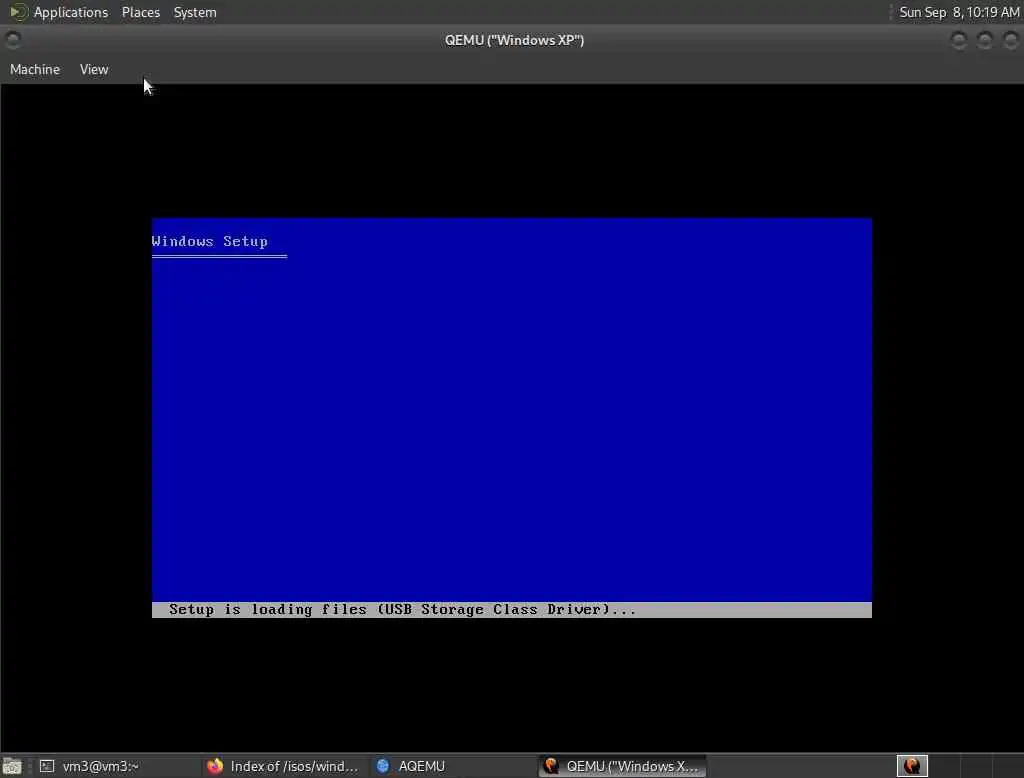Viewport: 1024px width, 778px height.
Task: Click the Firefox icon in the taskbar
Action: (x=215, y=766)
